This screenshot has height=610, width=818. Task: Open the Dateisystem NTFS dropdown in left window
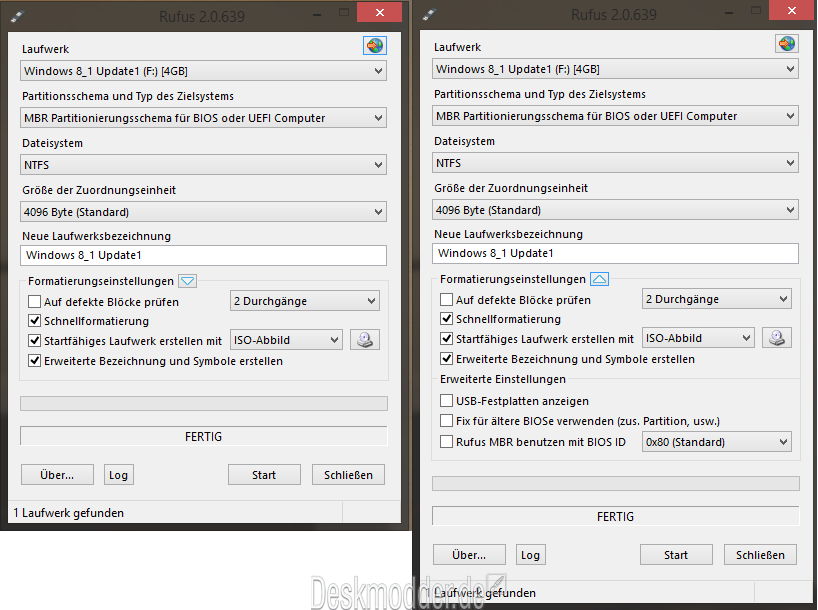(203, 165)
